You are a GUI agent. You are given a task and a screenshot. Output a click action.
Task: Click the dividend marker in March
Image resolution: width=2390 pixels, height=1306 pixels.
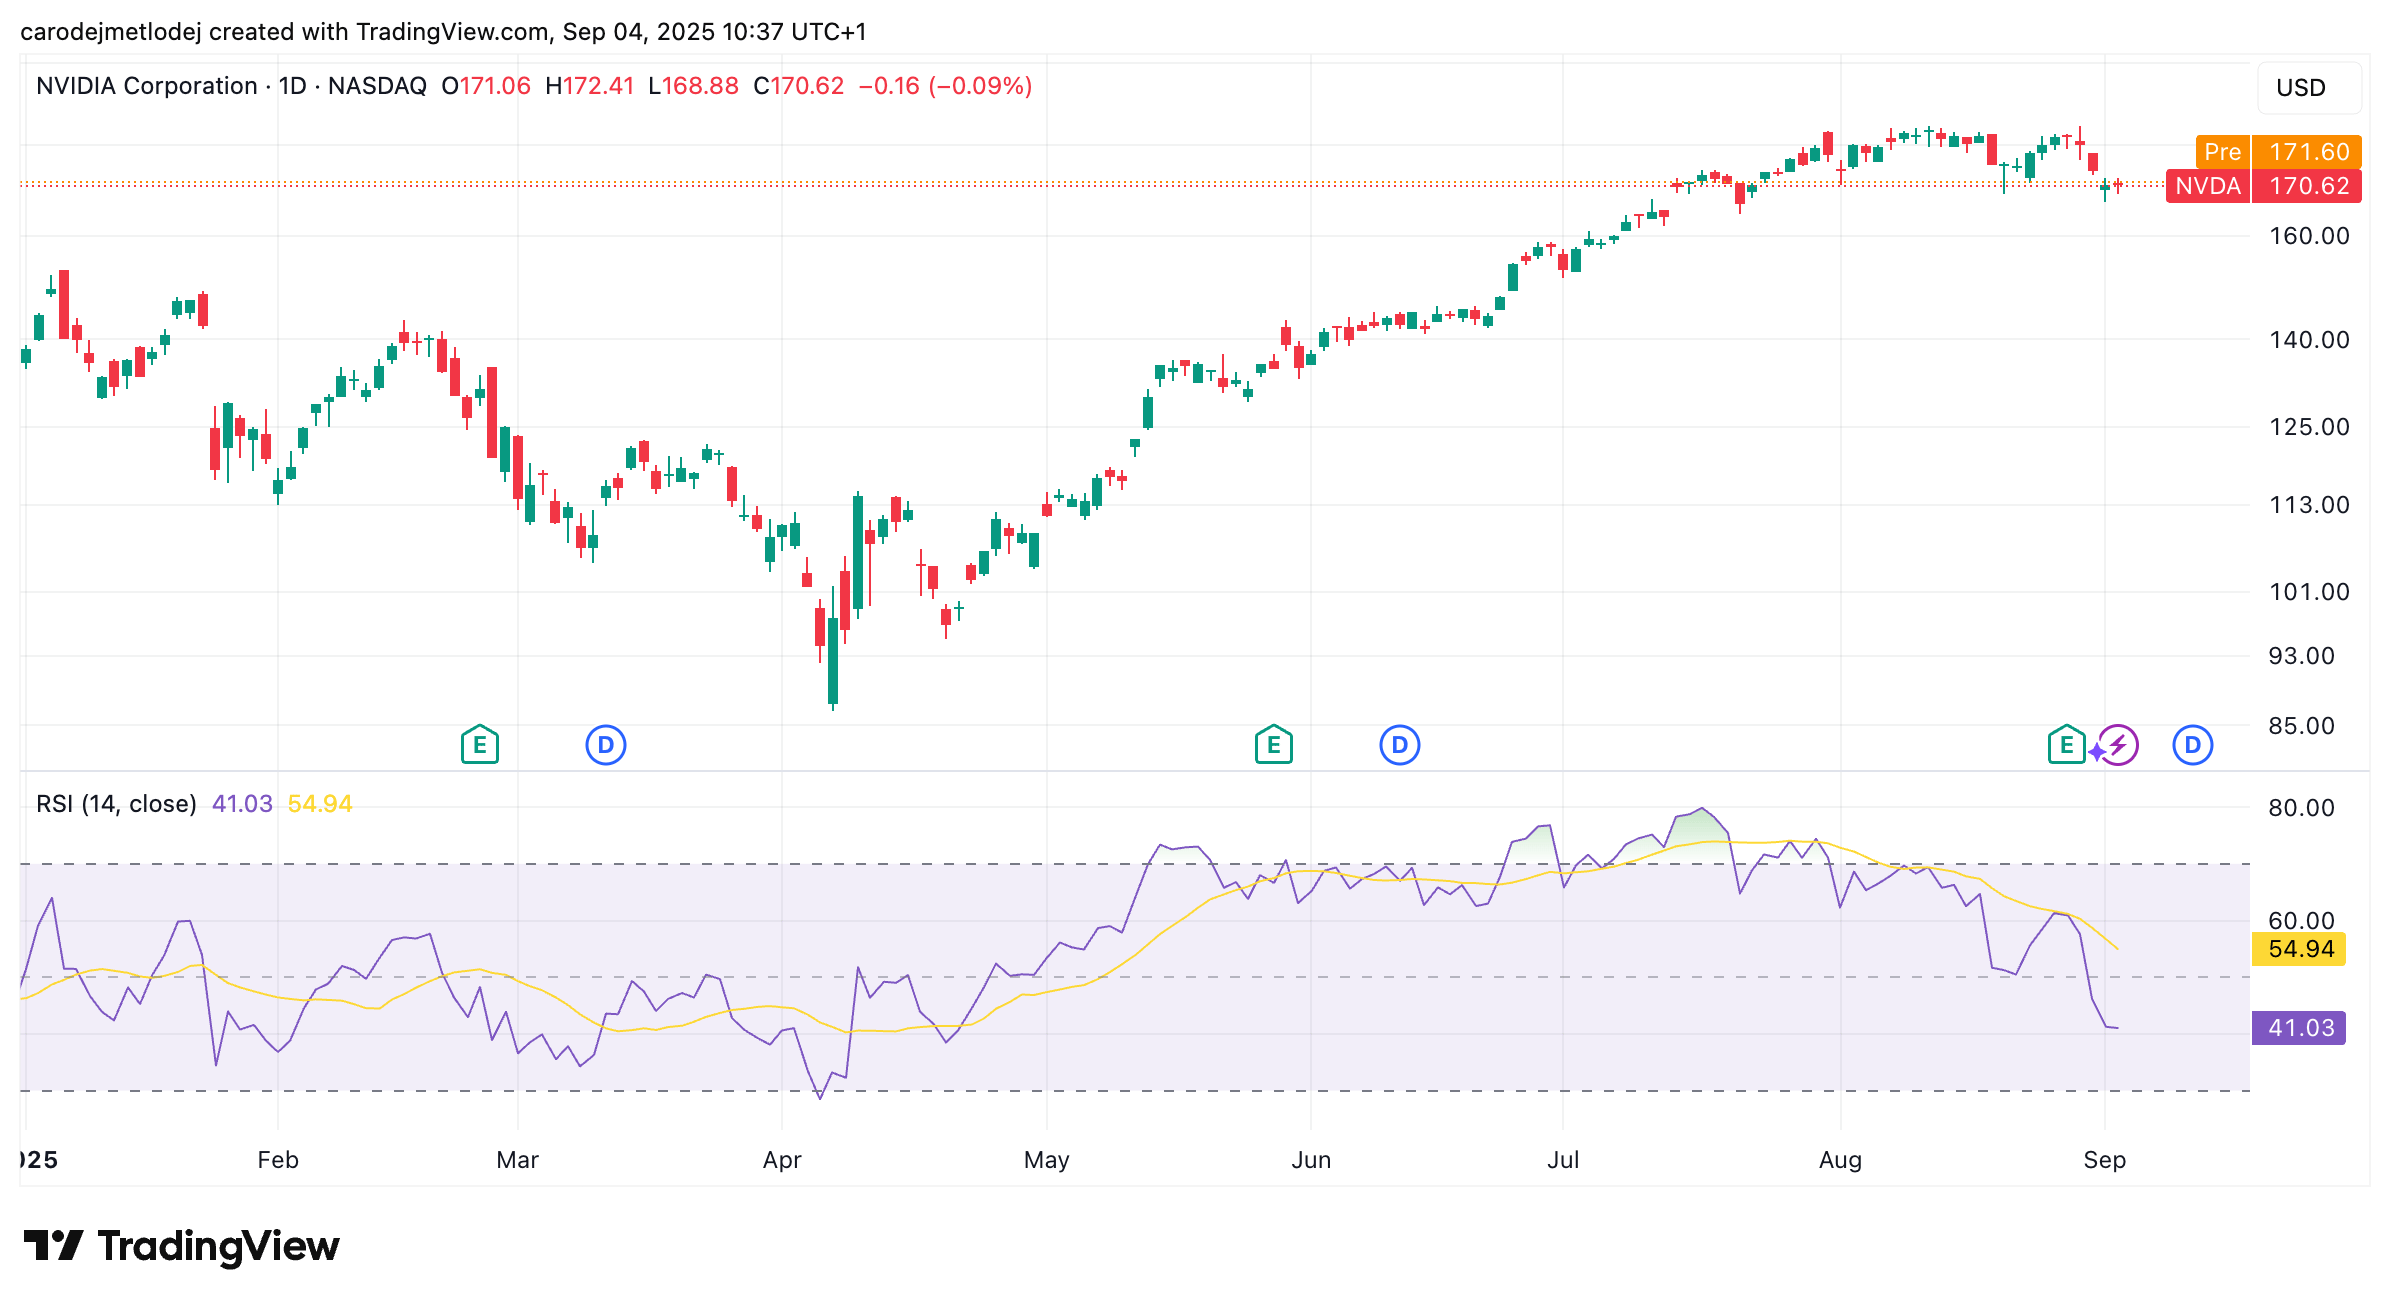click(x=606, y=745)
